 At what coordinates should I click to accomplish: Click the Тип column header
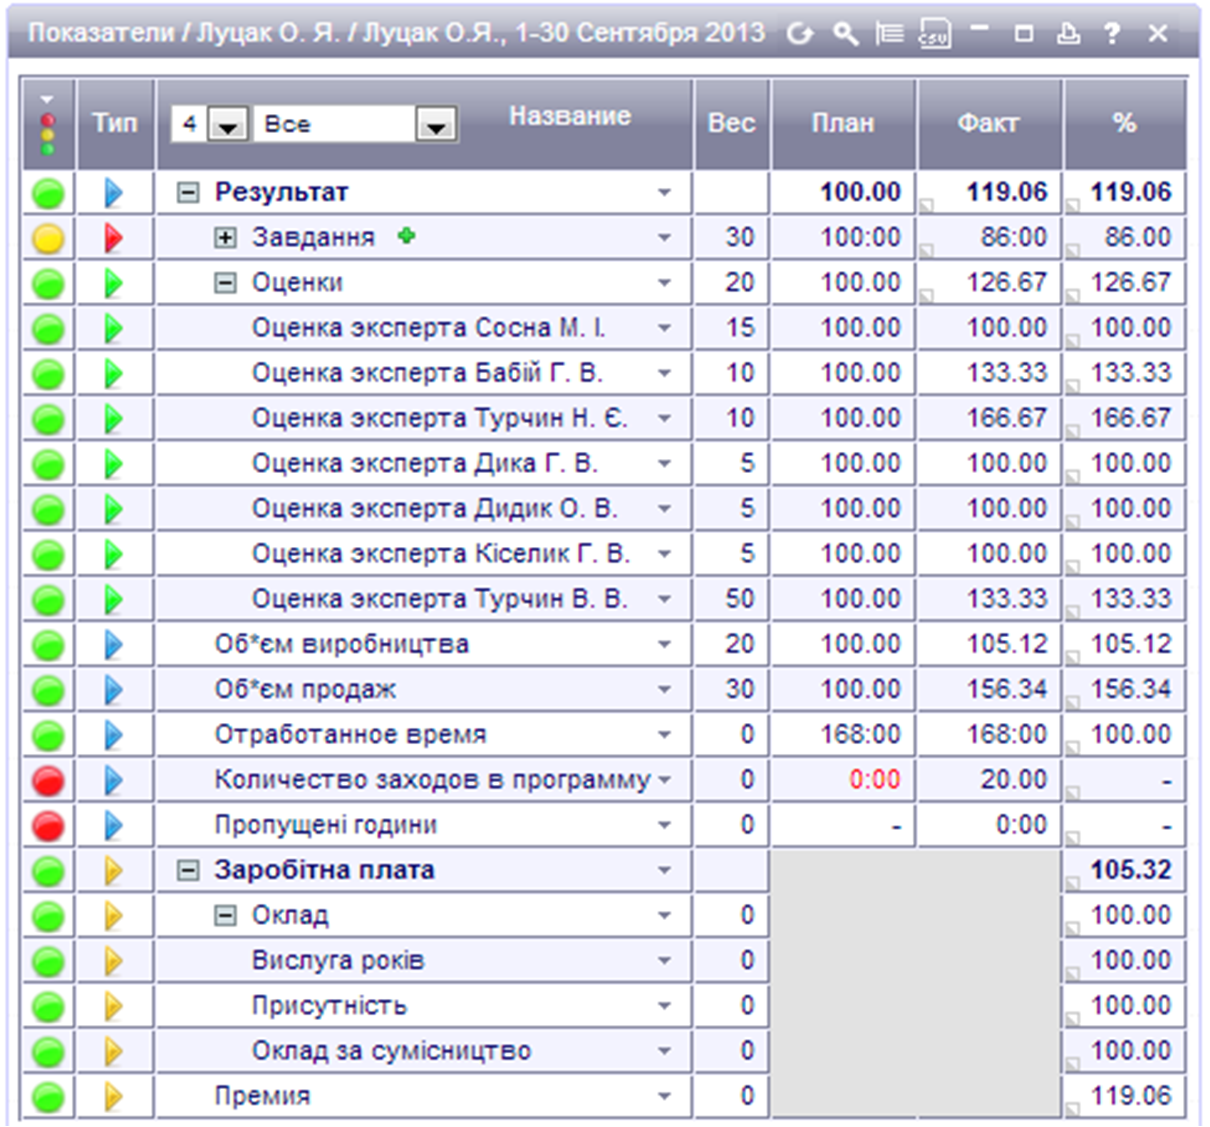point(115,123)
